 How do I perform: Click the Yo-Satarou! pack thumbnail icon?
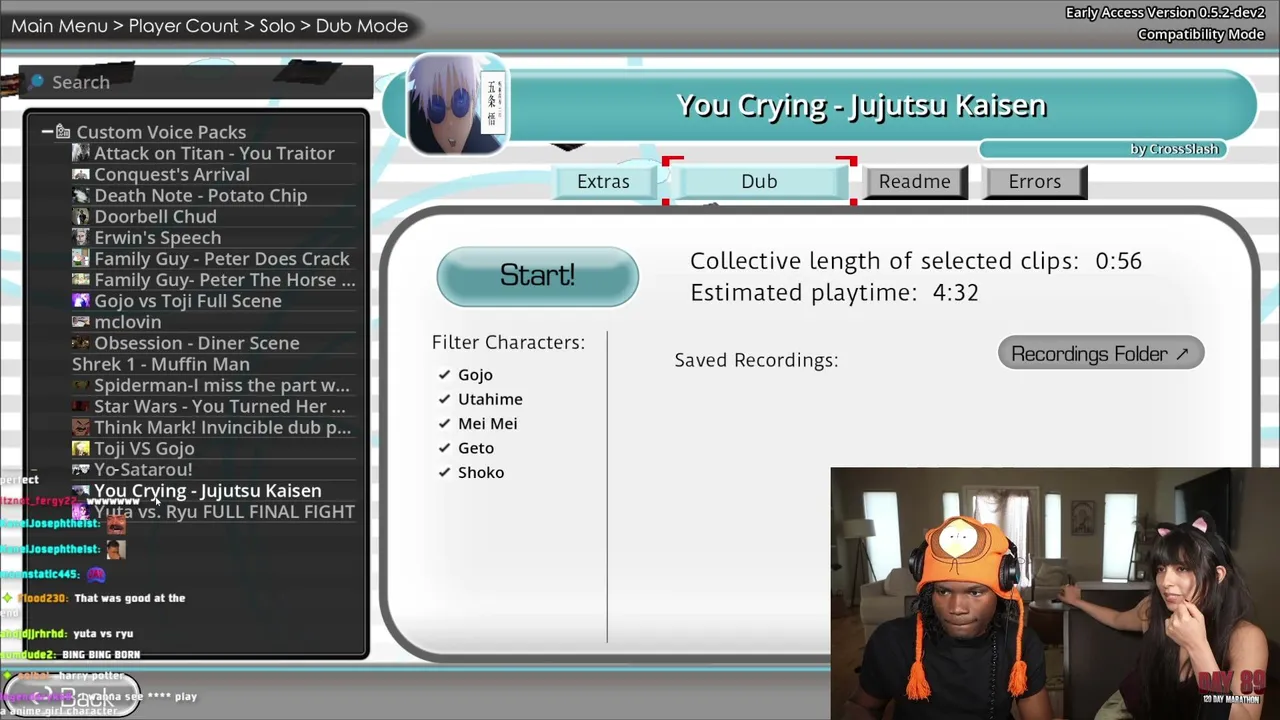pos(81,469)
